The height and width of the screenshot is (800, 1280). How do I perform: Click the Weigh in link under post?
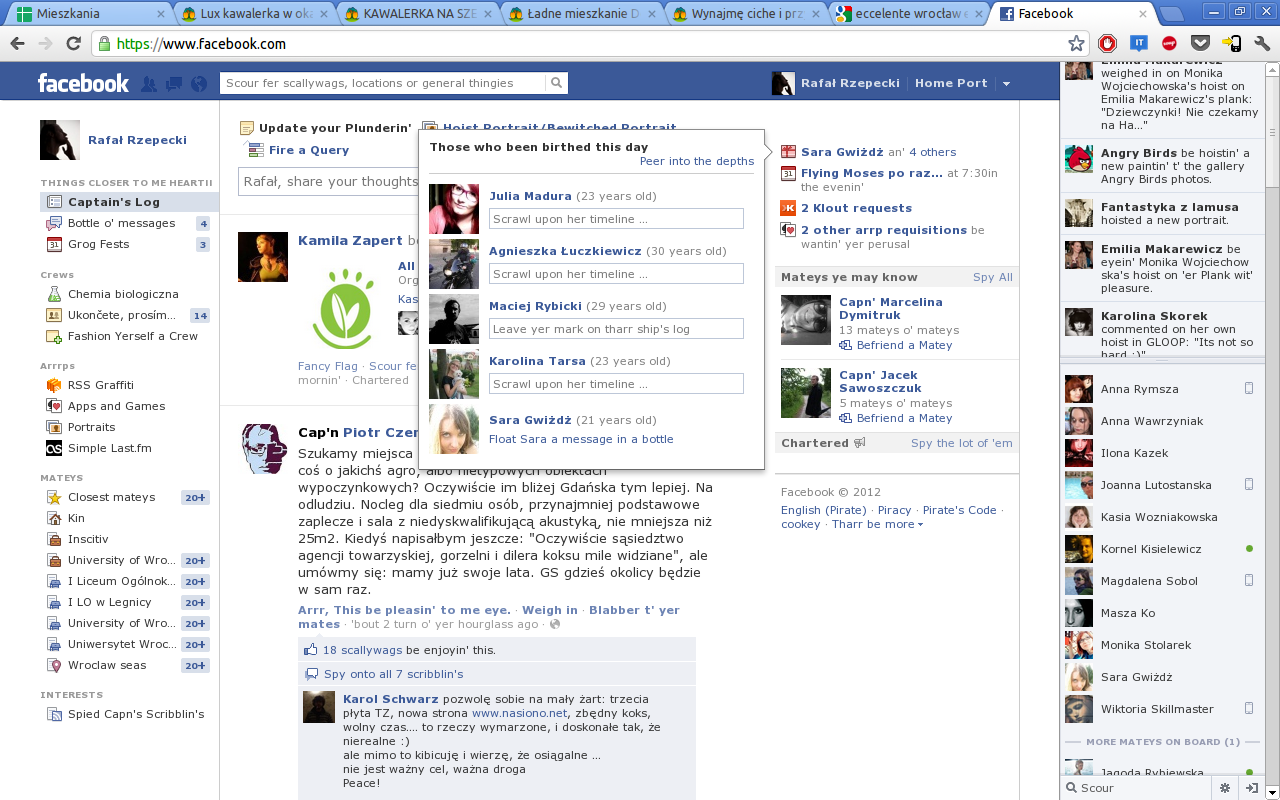pyautogui.click(x=550, y=610)
